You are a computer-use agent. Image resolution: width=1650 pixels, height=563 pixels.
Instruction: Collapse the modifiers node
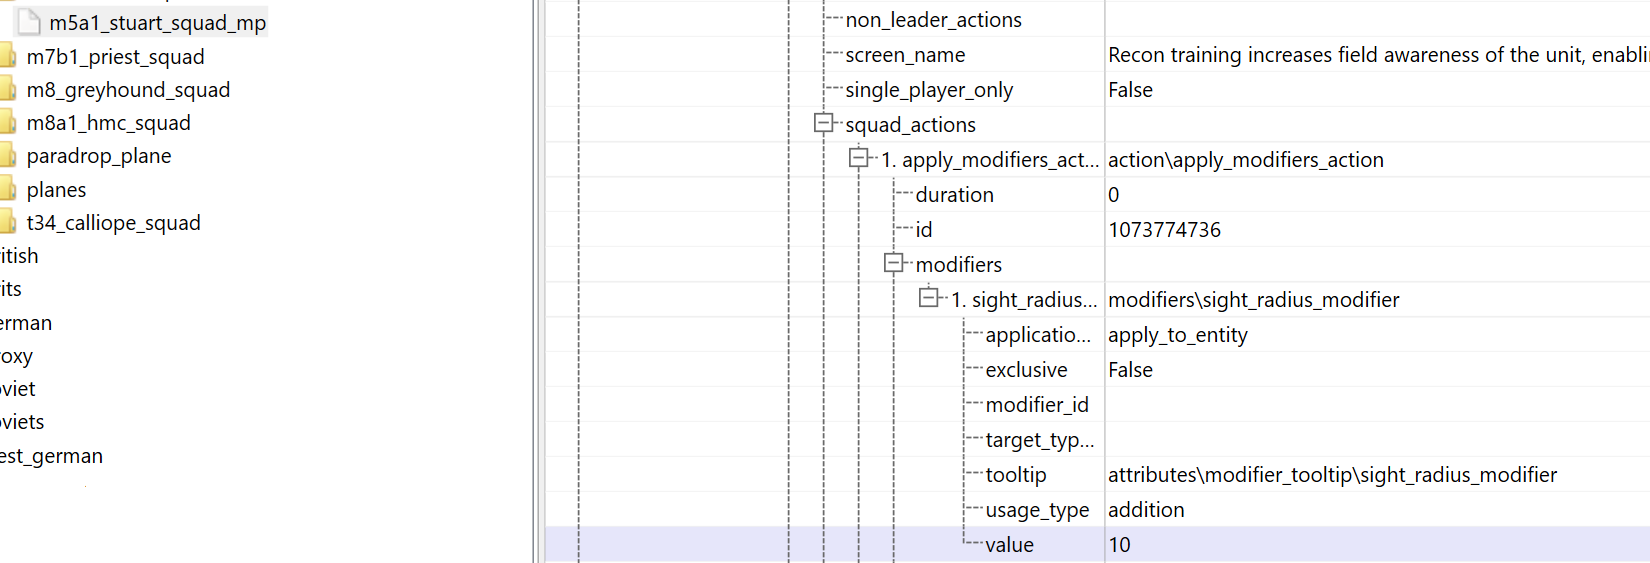894,263
